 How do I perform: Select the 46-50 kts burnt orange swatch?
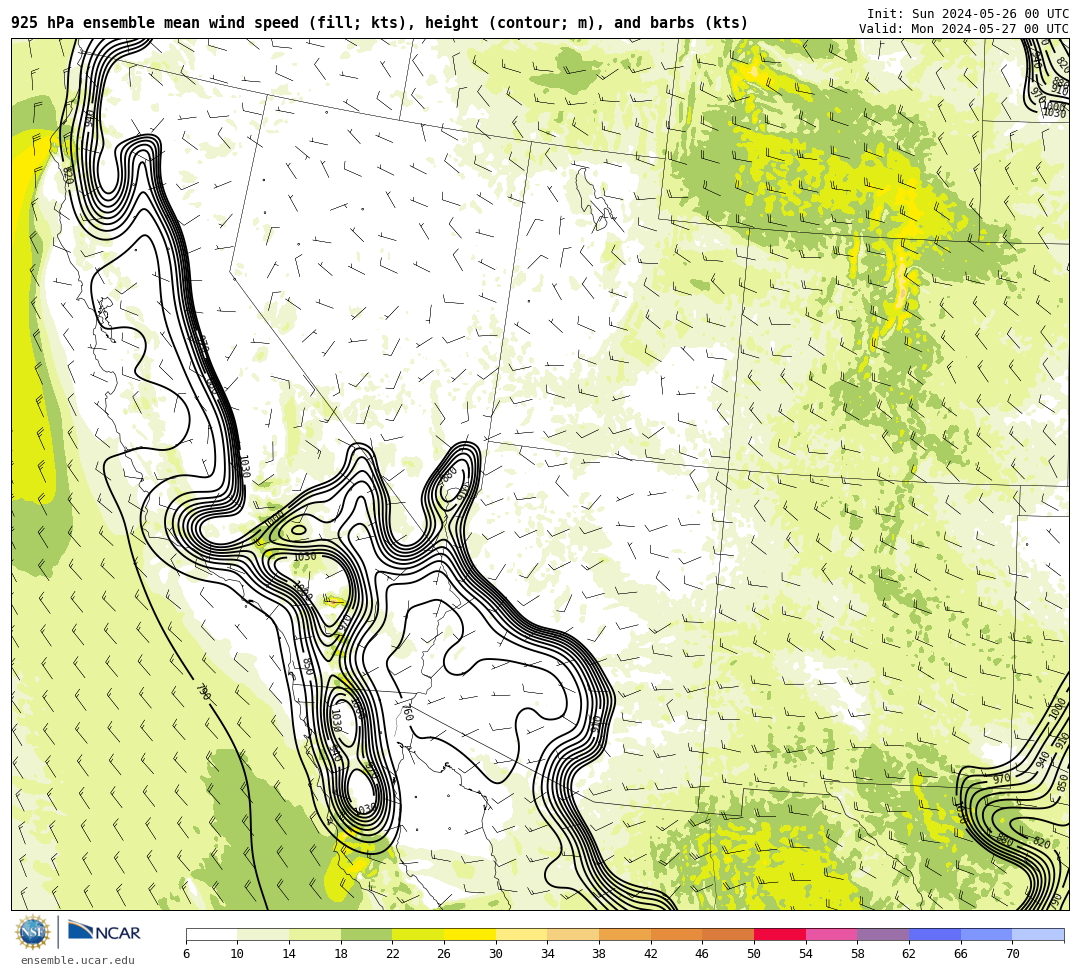pos(728,934)
